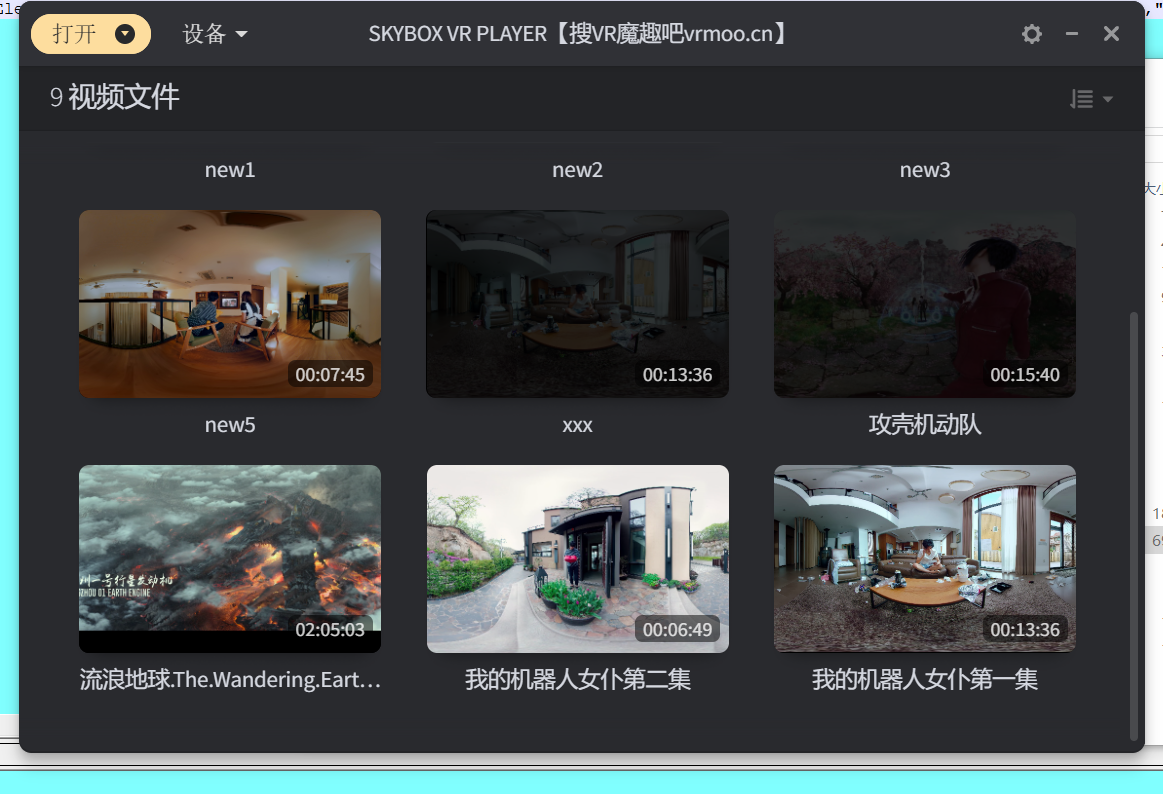Viewport: 1163px width, 794px height.
Task: Click the truncated 流浪地球.The.Wandering.Eart… title
Action: [229, 679]
